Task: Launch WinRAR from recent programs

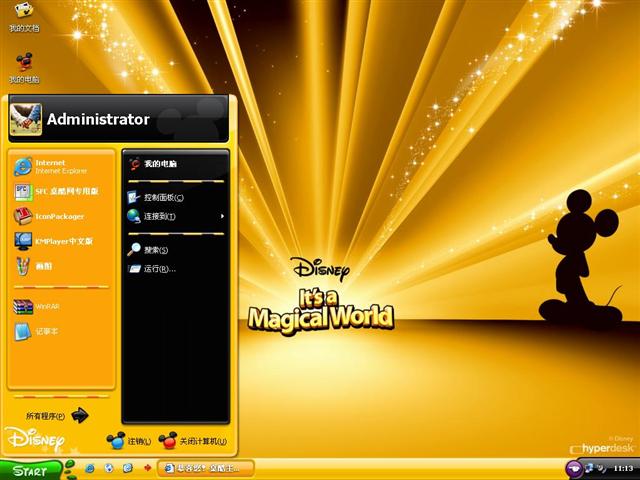Action: [61, 306]
